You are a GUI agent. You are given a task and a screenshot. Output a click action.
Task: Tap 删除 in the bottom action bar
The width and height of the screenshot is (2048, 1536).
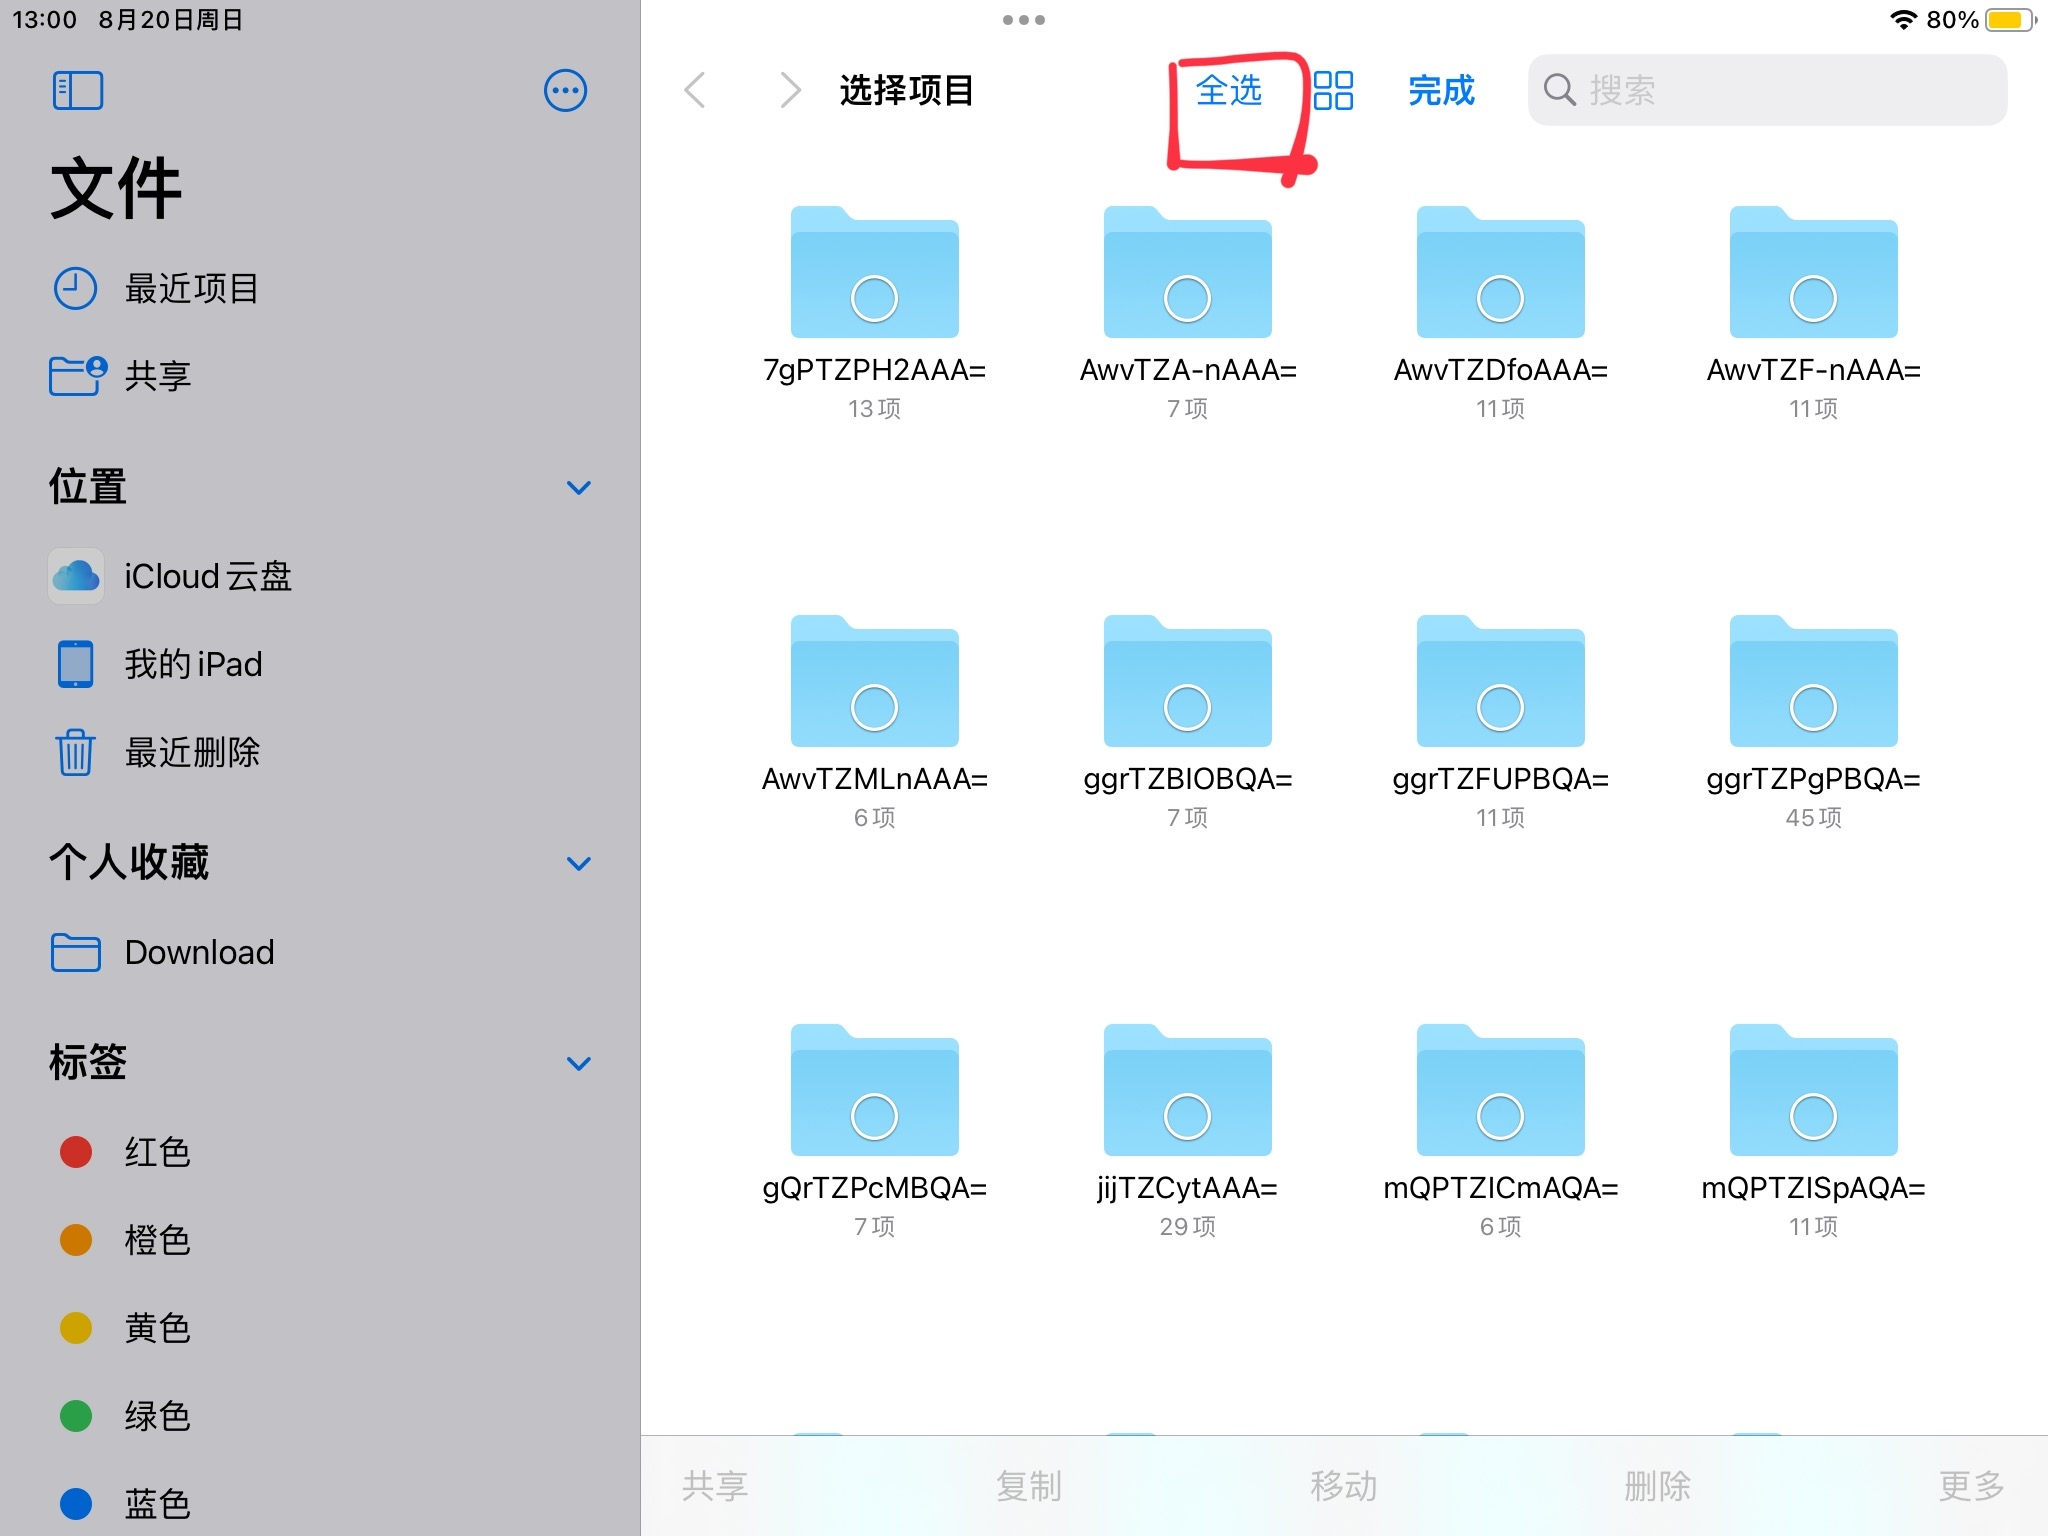[x=1658, y=1486]
